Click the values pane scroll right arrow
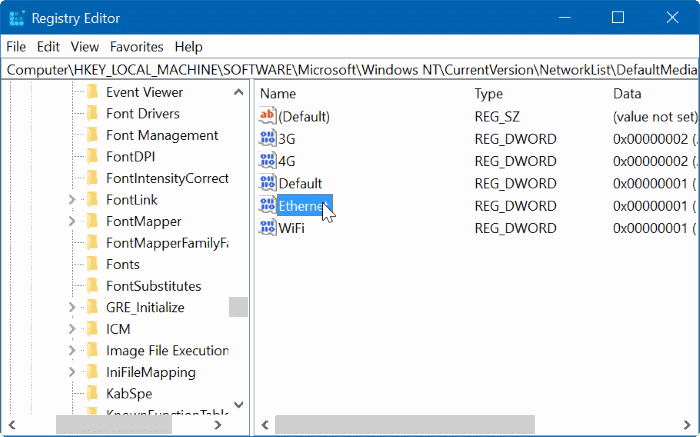This screenshot has height=437, width=700. coord(687,425)
